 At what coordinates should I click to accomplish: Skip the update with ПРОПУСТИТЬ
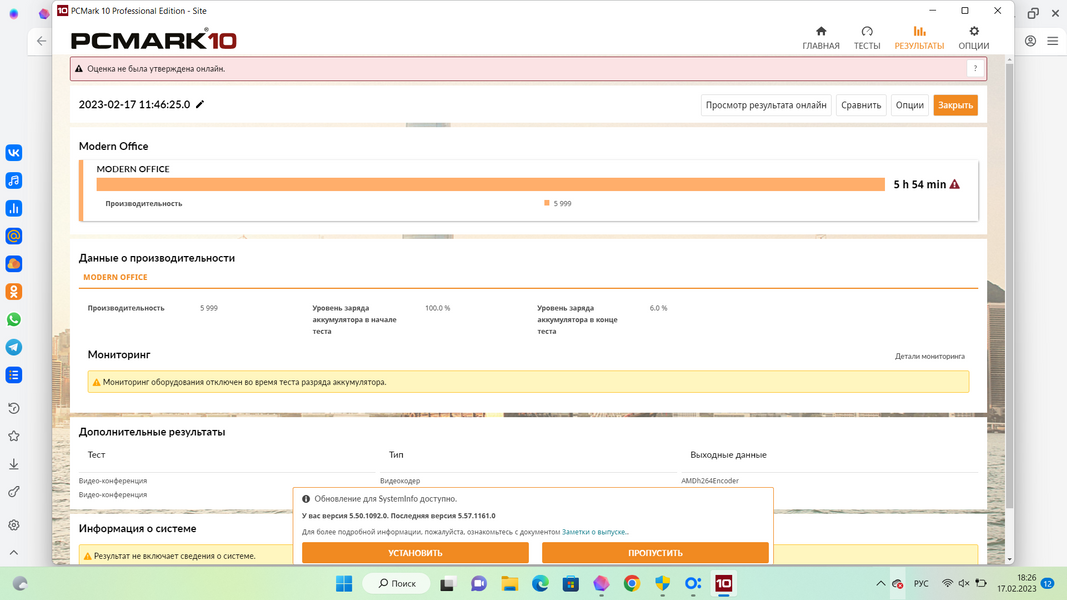[x=655, y=553]
